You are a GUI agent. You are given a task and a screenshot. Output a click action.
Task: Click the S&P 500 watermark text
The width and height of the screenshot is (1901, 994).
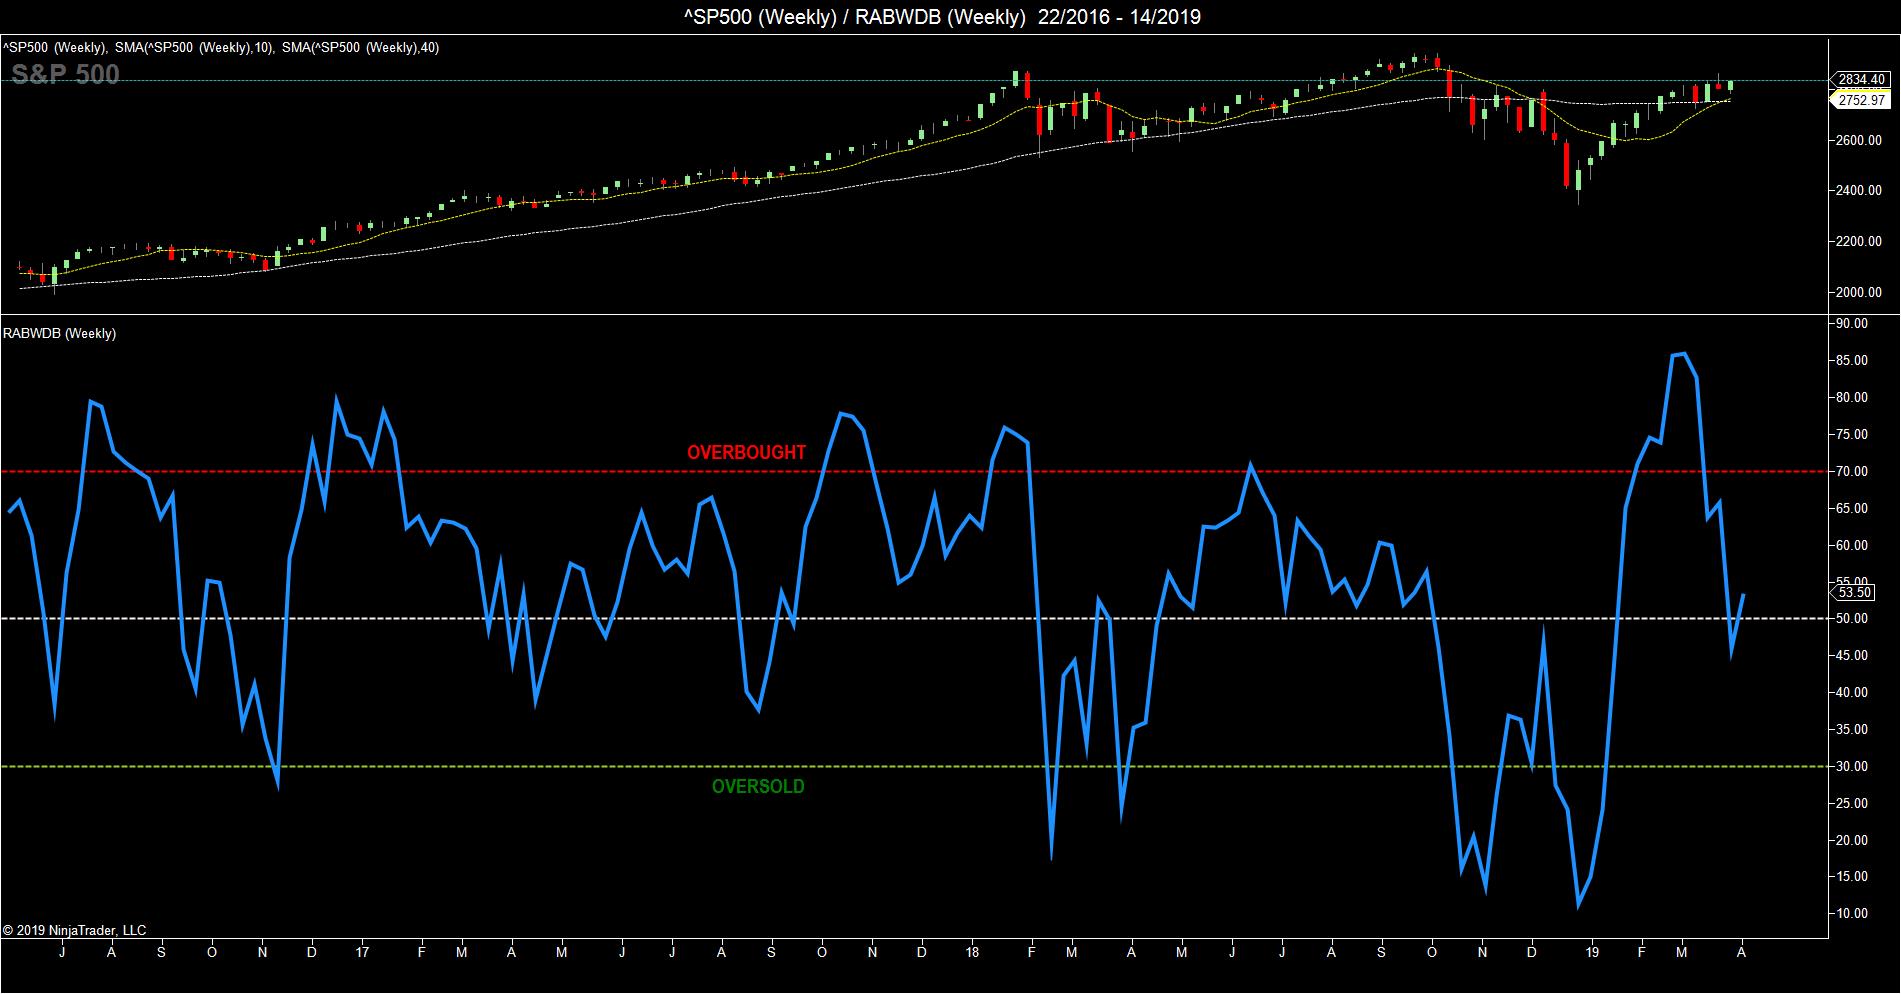point(66,75)
